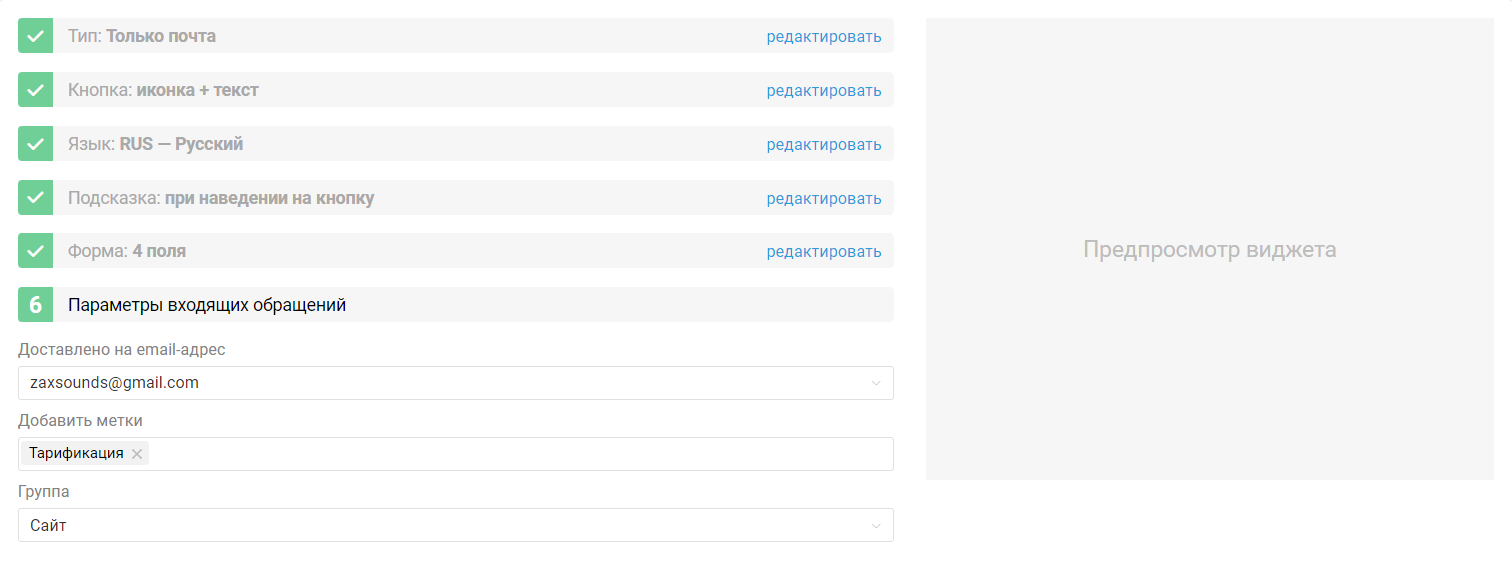Click the green checkmark beside Язык
Screen dimensions: 1512x561
pos(35,144)
